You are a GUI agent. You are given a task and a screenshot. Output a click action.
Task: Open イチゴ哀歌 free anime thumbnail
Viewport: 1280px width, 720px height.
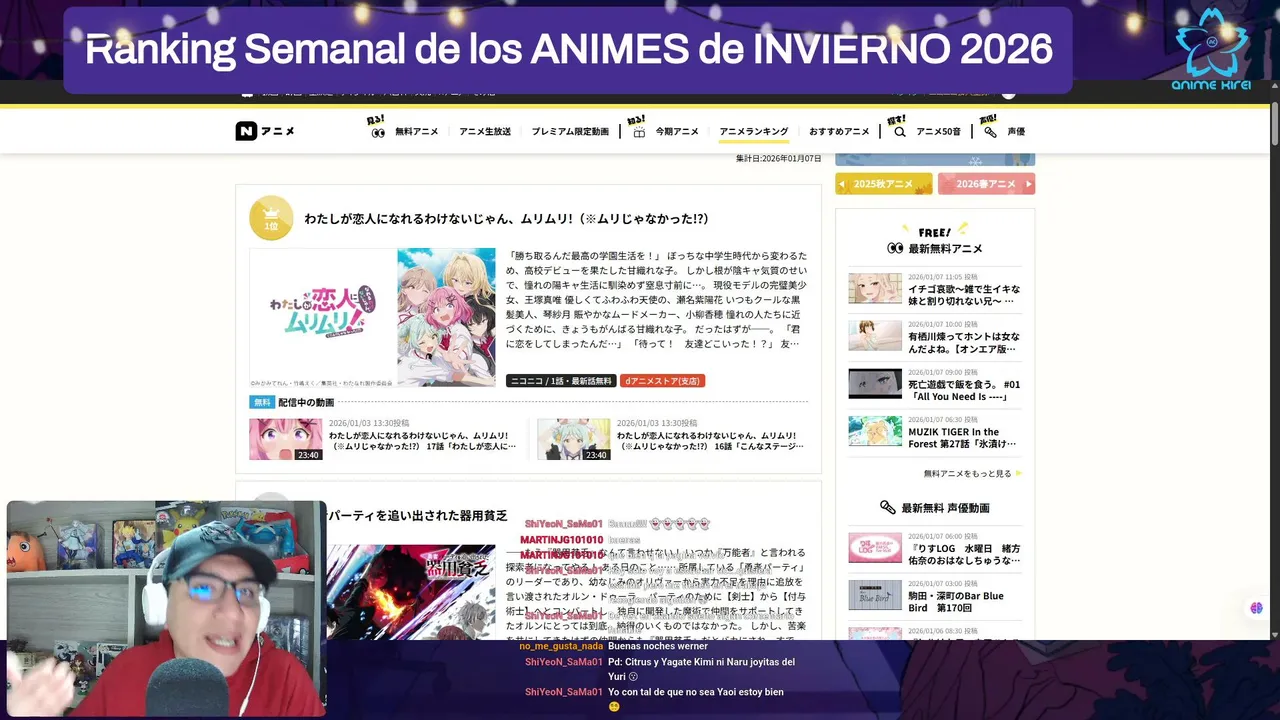pyautogui.click(x=875, y=288)
